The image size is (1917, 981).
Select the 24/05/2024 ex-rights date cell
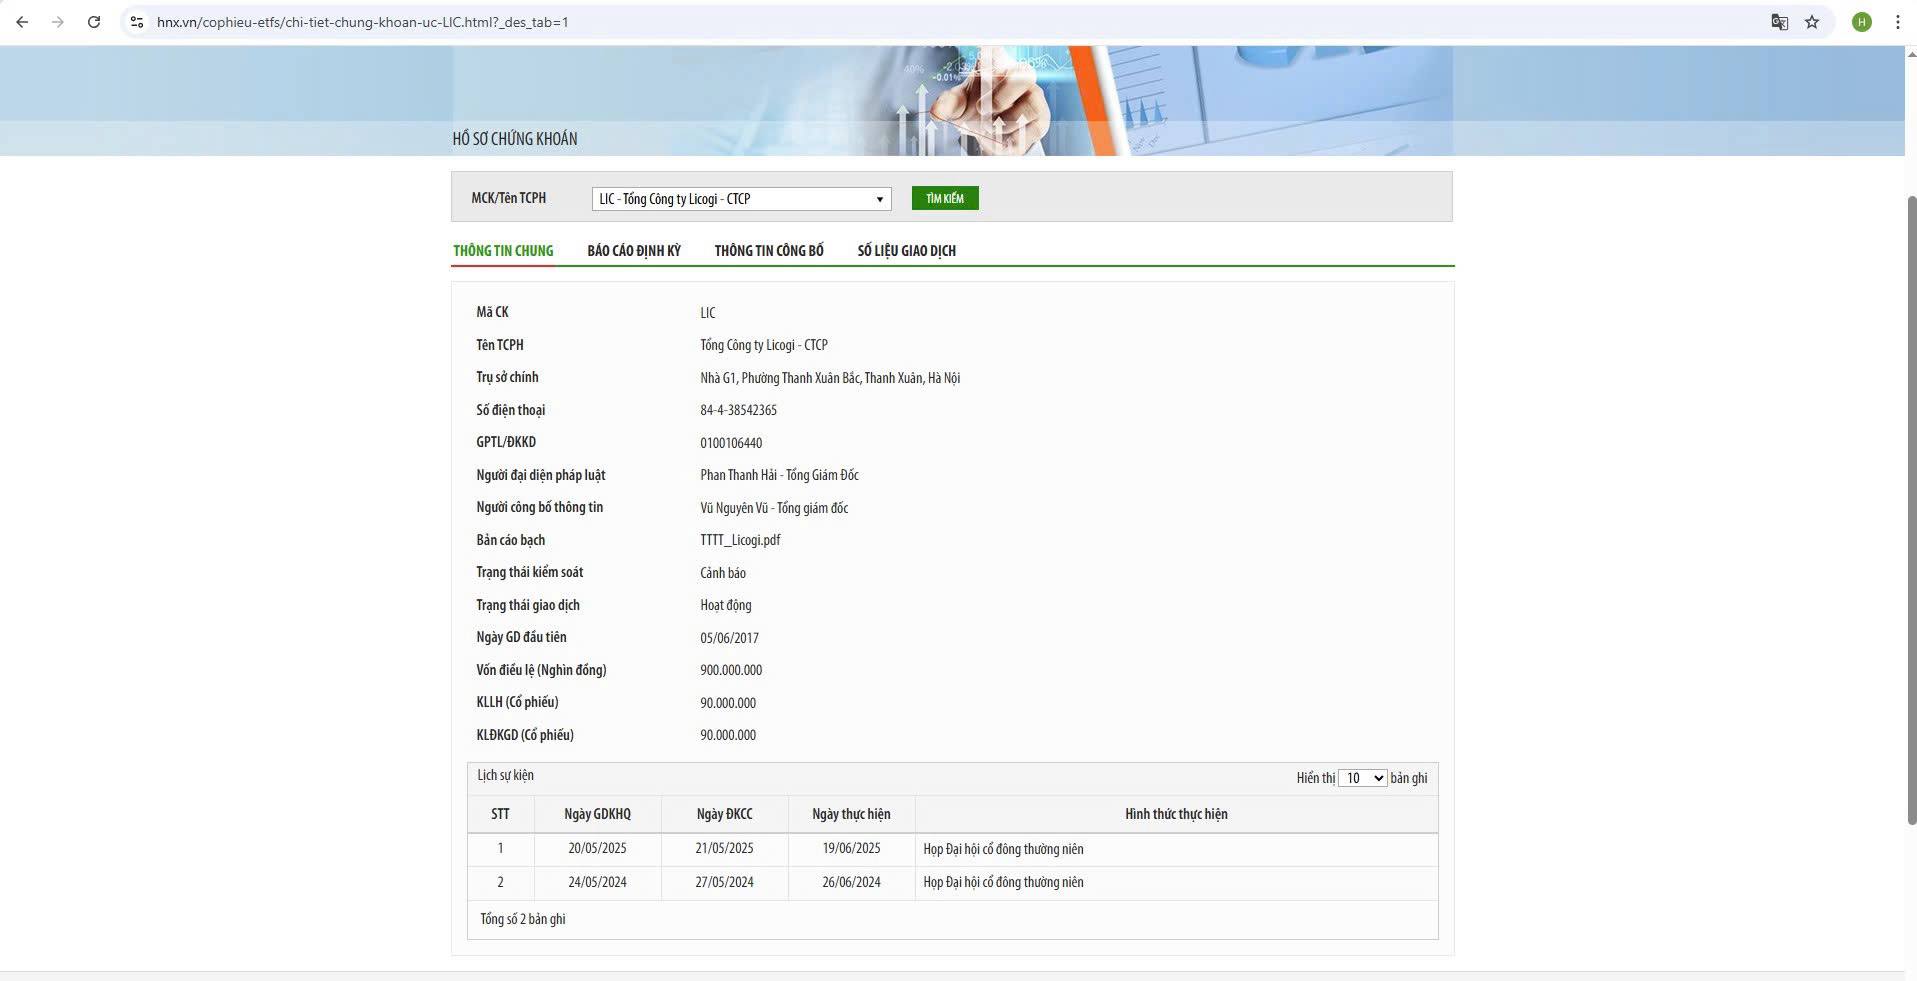pos(597,882)
